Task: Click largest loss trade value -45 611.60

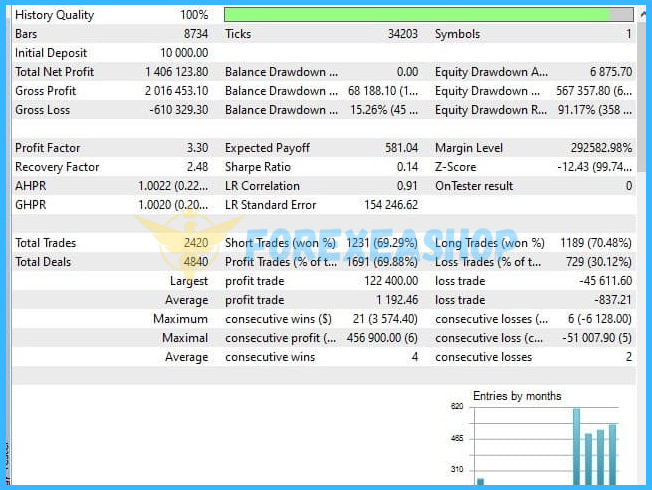Action: (605, 281)
